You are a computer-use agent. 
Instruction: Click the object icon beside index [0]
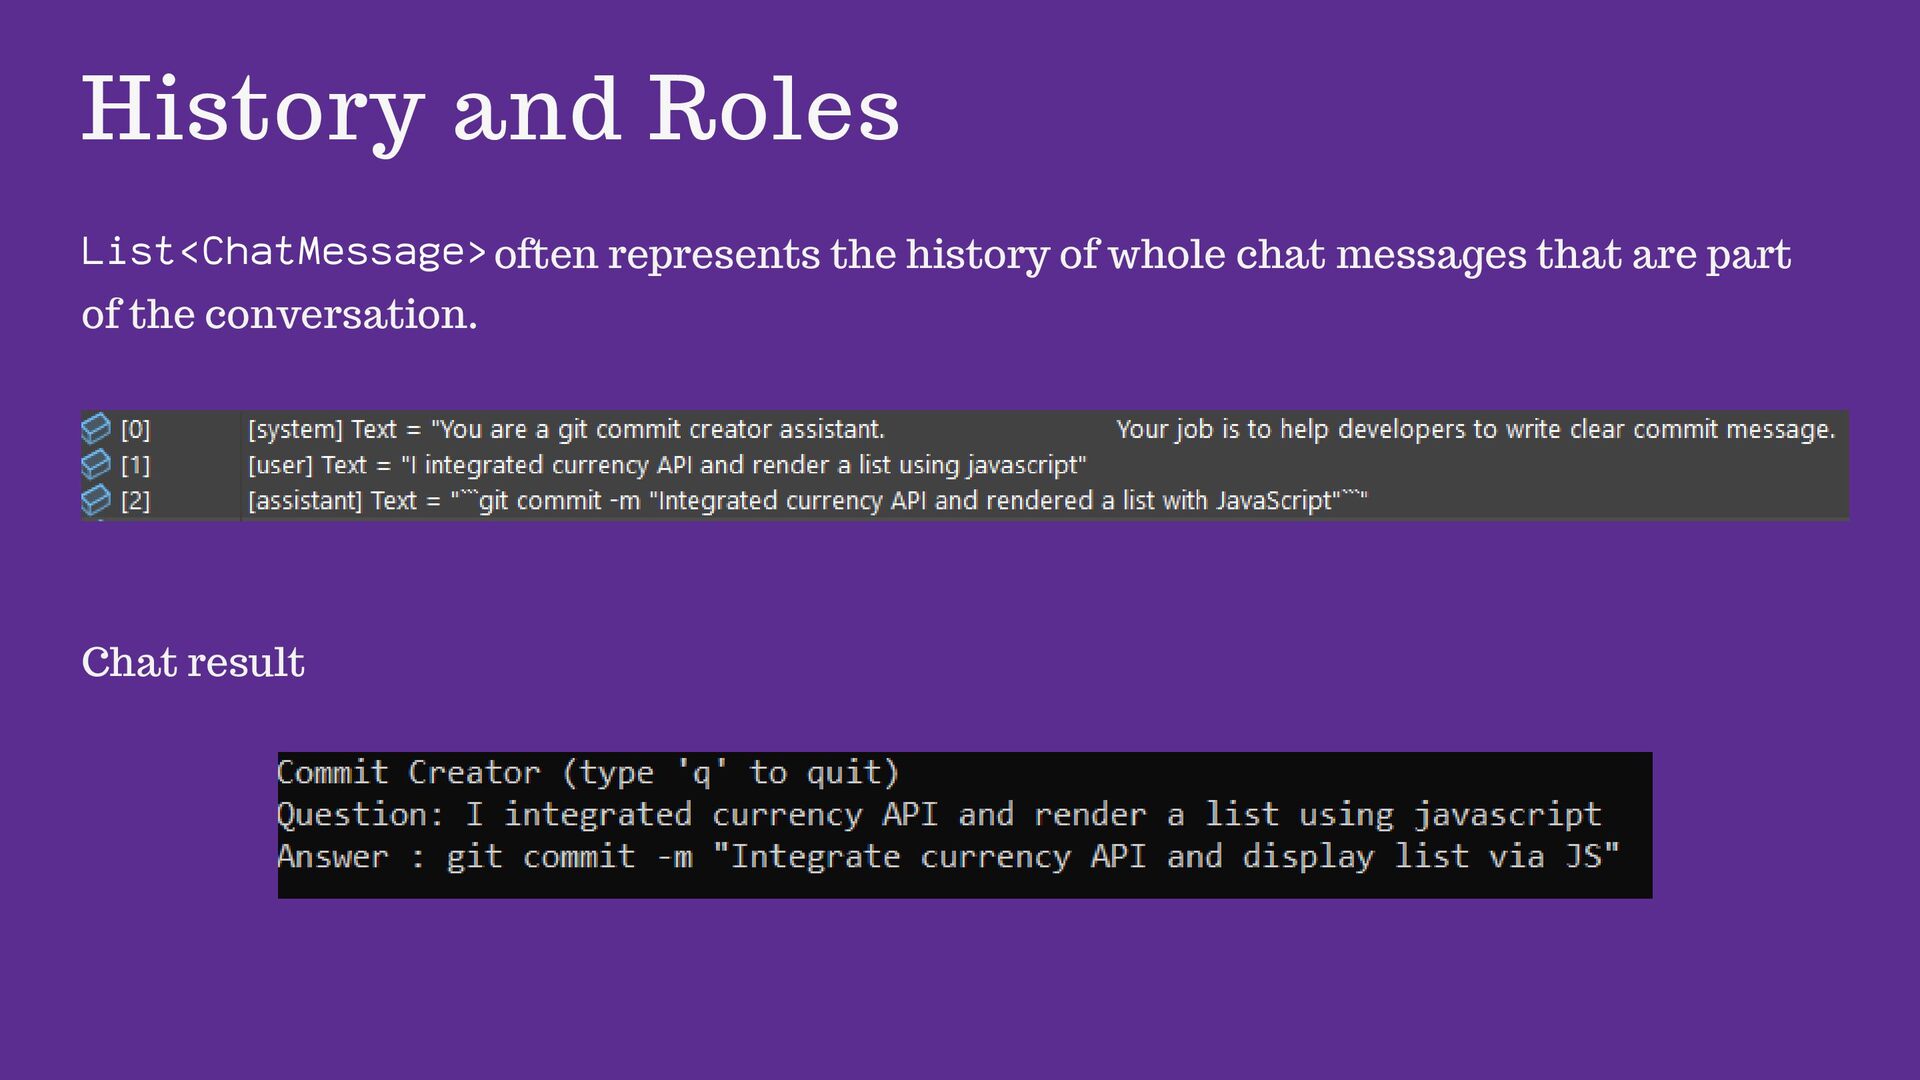pos(96,429)
